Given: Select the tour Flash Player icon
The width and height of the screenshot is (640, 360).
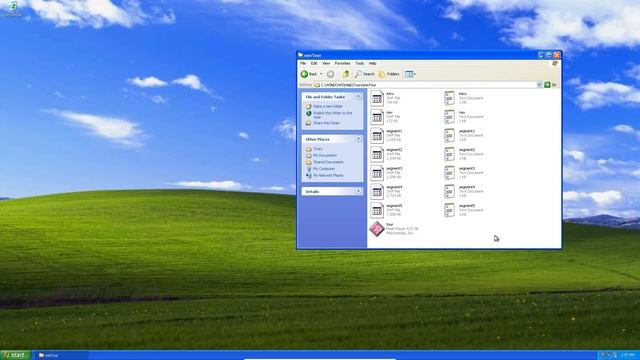Looking at the screenshot, I should pos(377,229).
